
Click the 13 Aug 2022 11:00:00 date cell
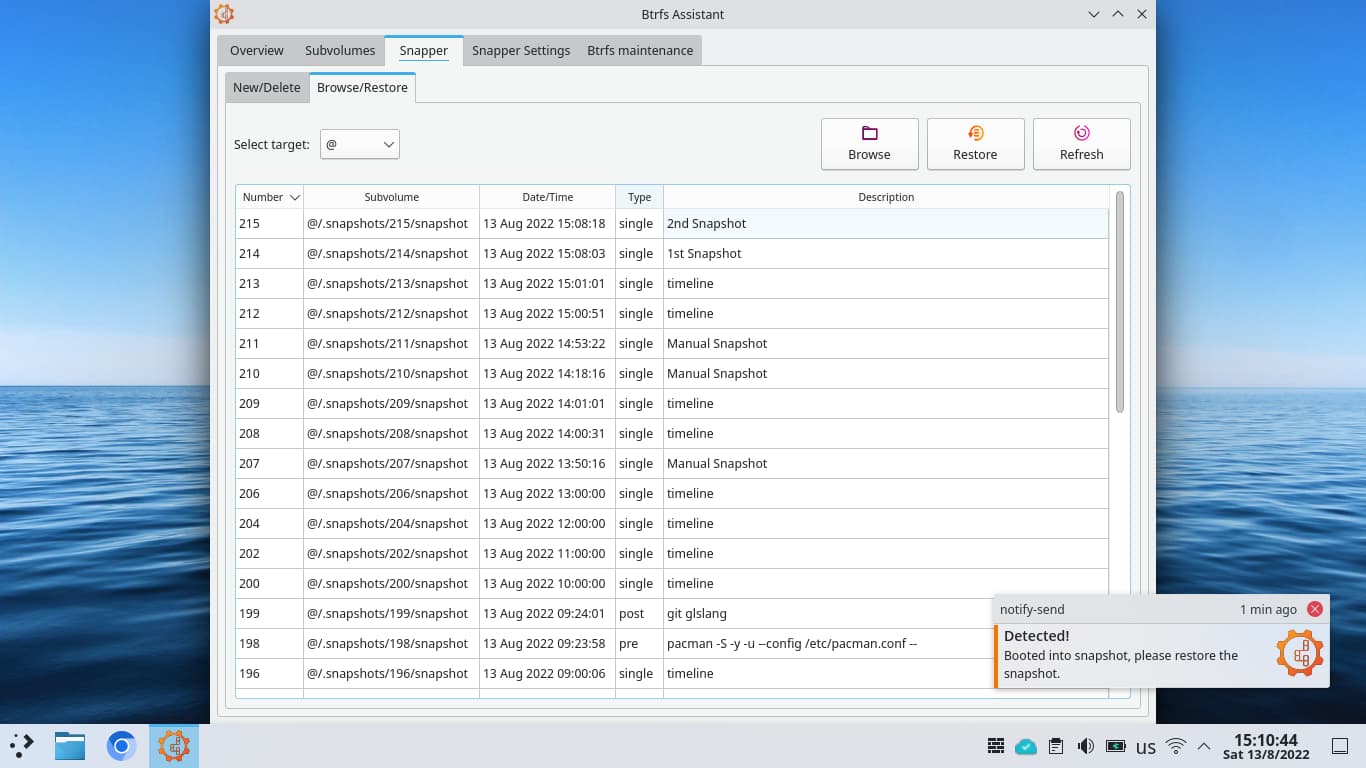click(547, 553)
